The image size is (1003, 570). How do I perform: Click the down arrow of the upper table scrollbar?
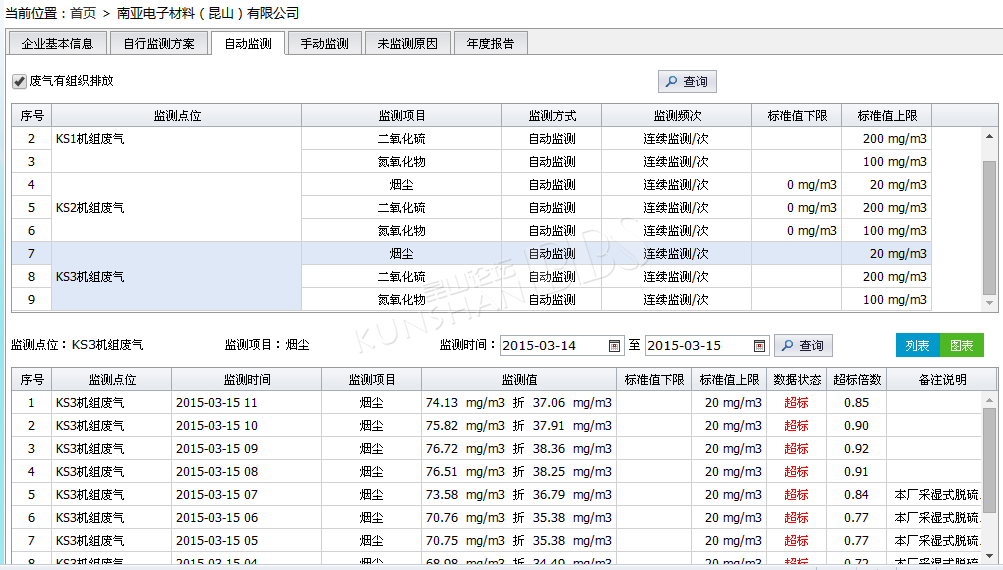pos(989,303)
